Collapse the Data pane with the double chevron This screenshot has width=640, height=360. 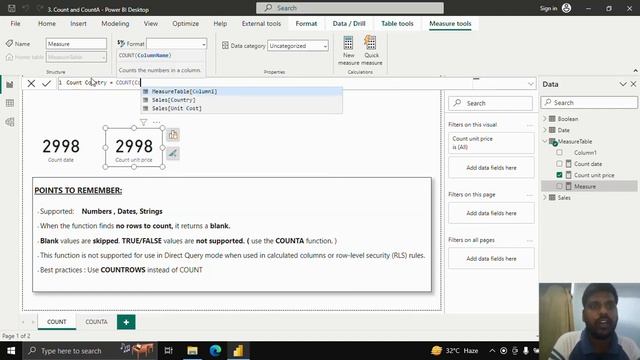(623, 84)
